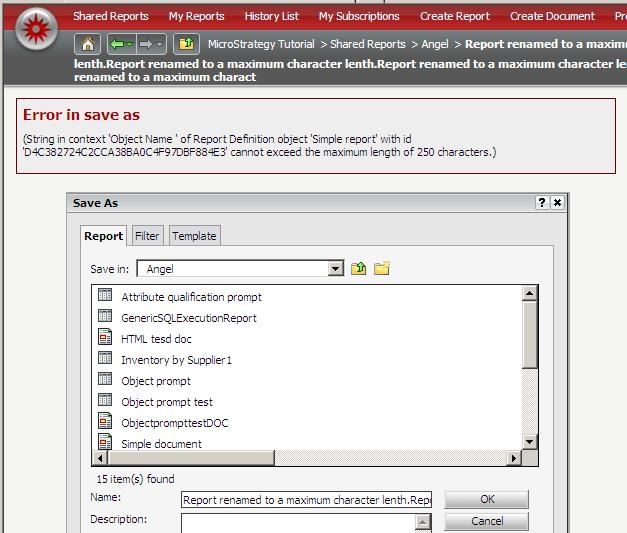Click the vertical scrollbar thumb in file list
This screenshot has height=533, width=627.
530,335
